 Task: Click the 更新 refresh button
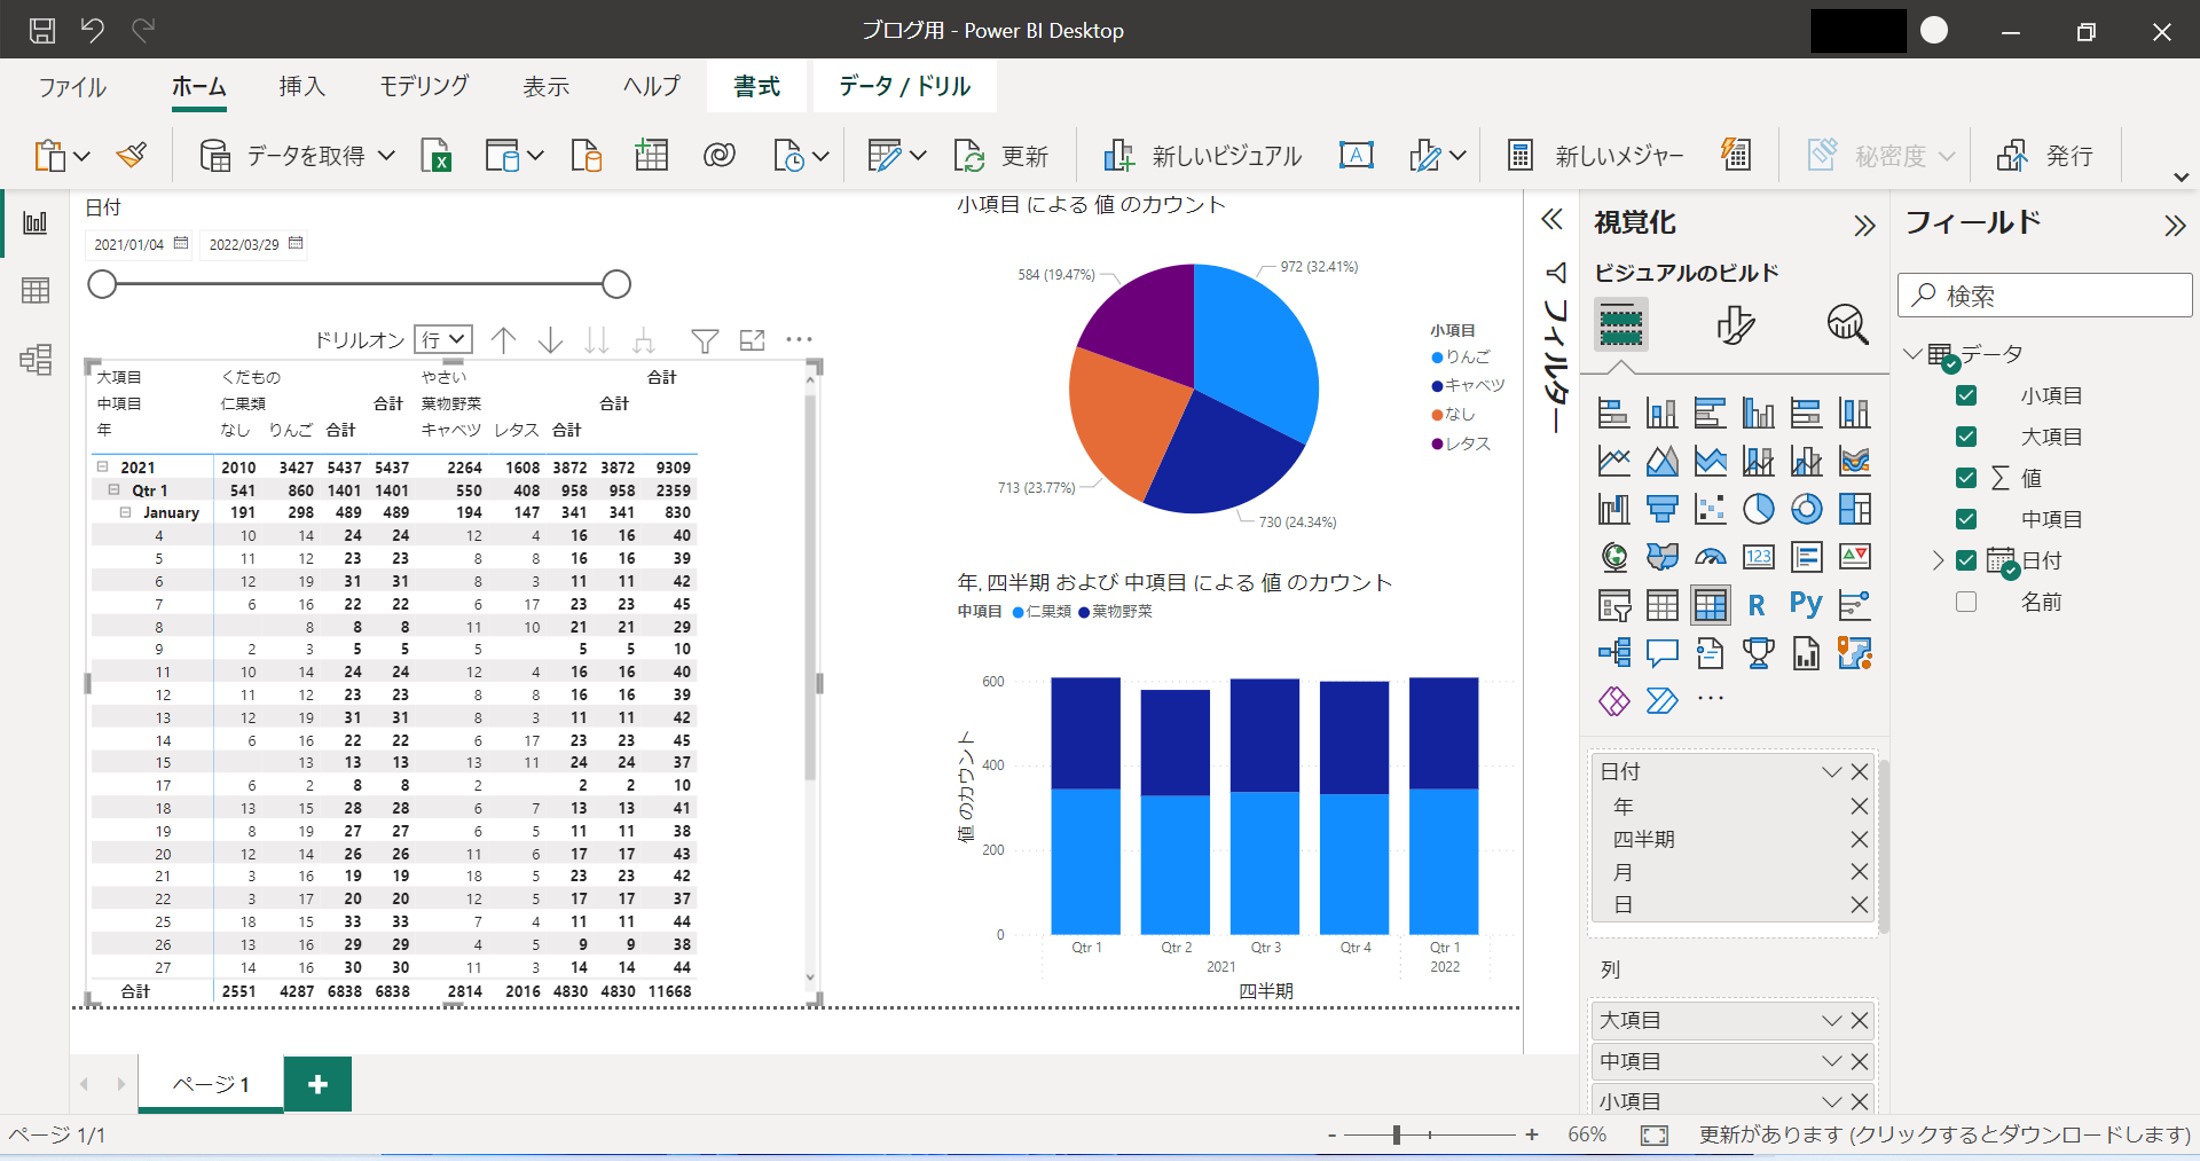(x=1000, y=156)
